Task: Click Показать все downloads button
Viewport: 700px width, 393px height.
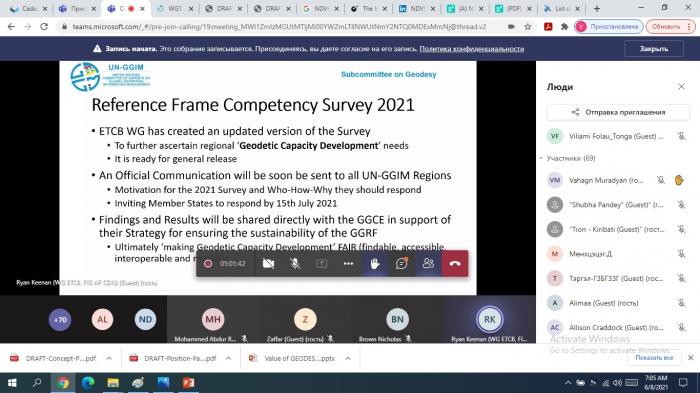Action: (654, 358)
